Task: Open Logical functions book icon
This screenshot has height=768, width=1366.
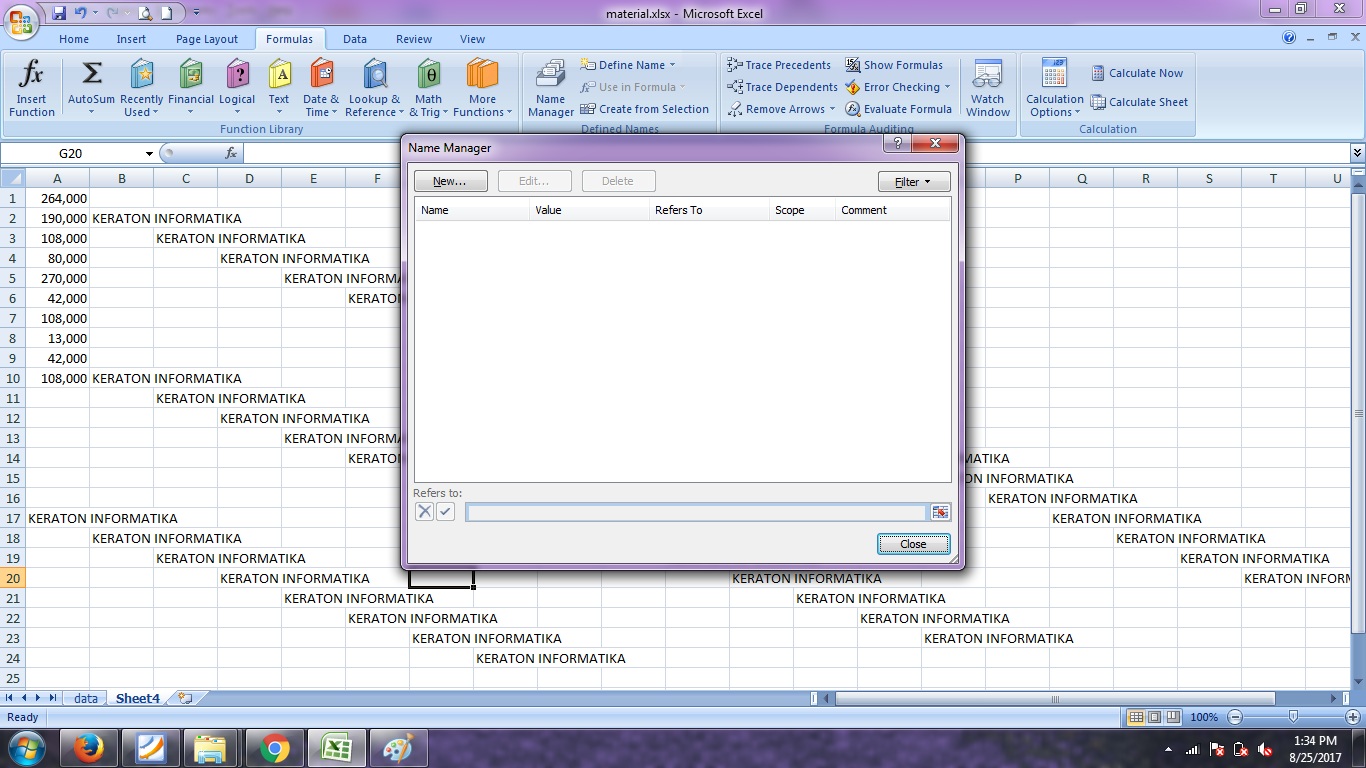Action: 237,74
